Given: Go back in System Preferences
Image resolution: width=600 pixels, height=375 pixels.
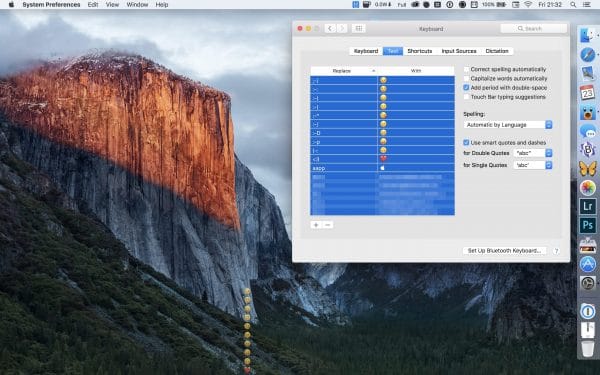Looking at the screenshot, I should point(330,28).
